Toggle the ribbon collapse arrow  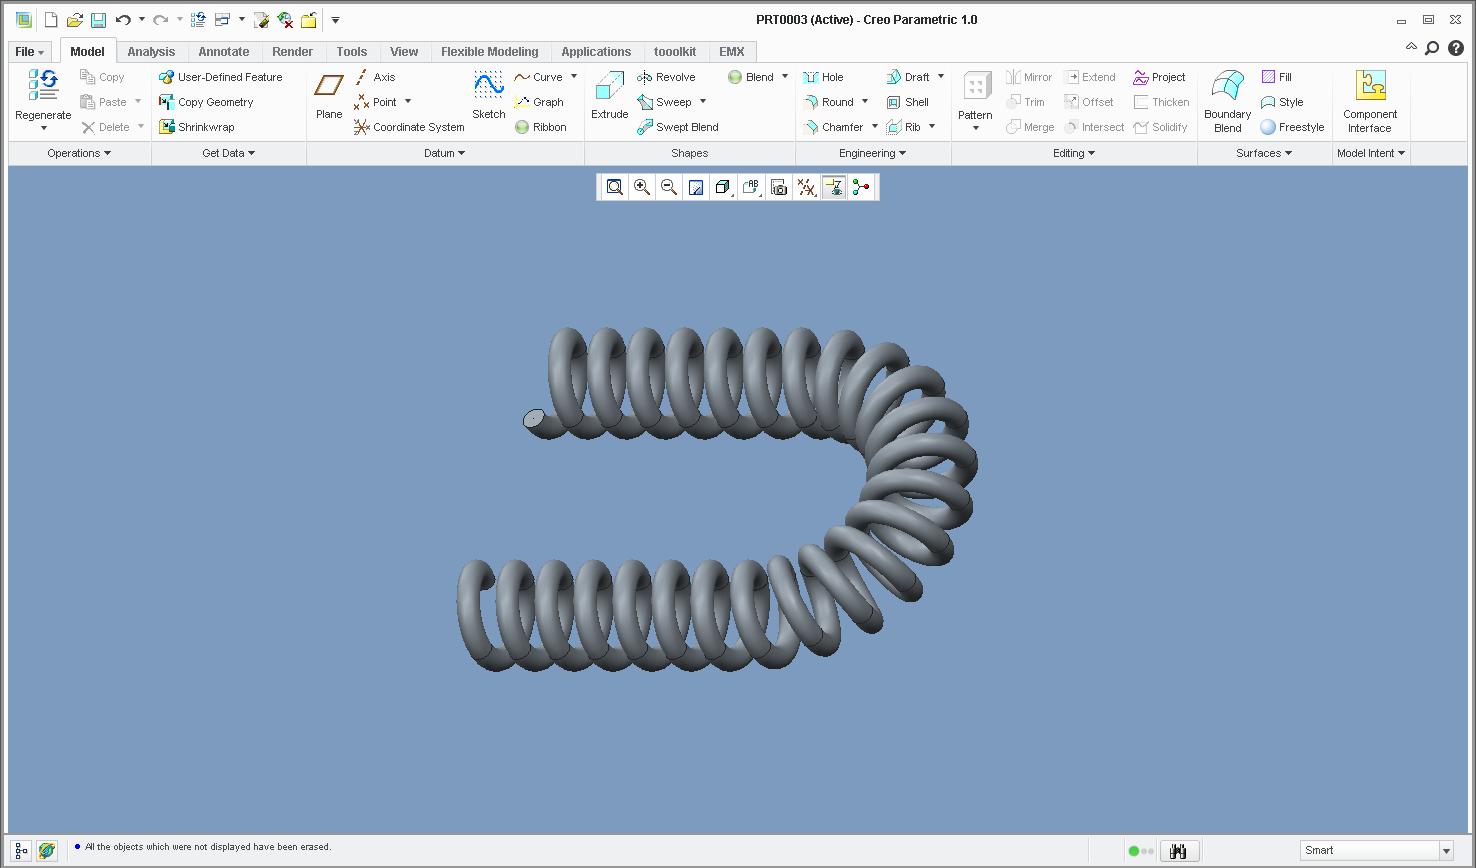pos(1411,47)
